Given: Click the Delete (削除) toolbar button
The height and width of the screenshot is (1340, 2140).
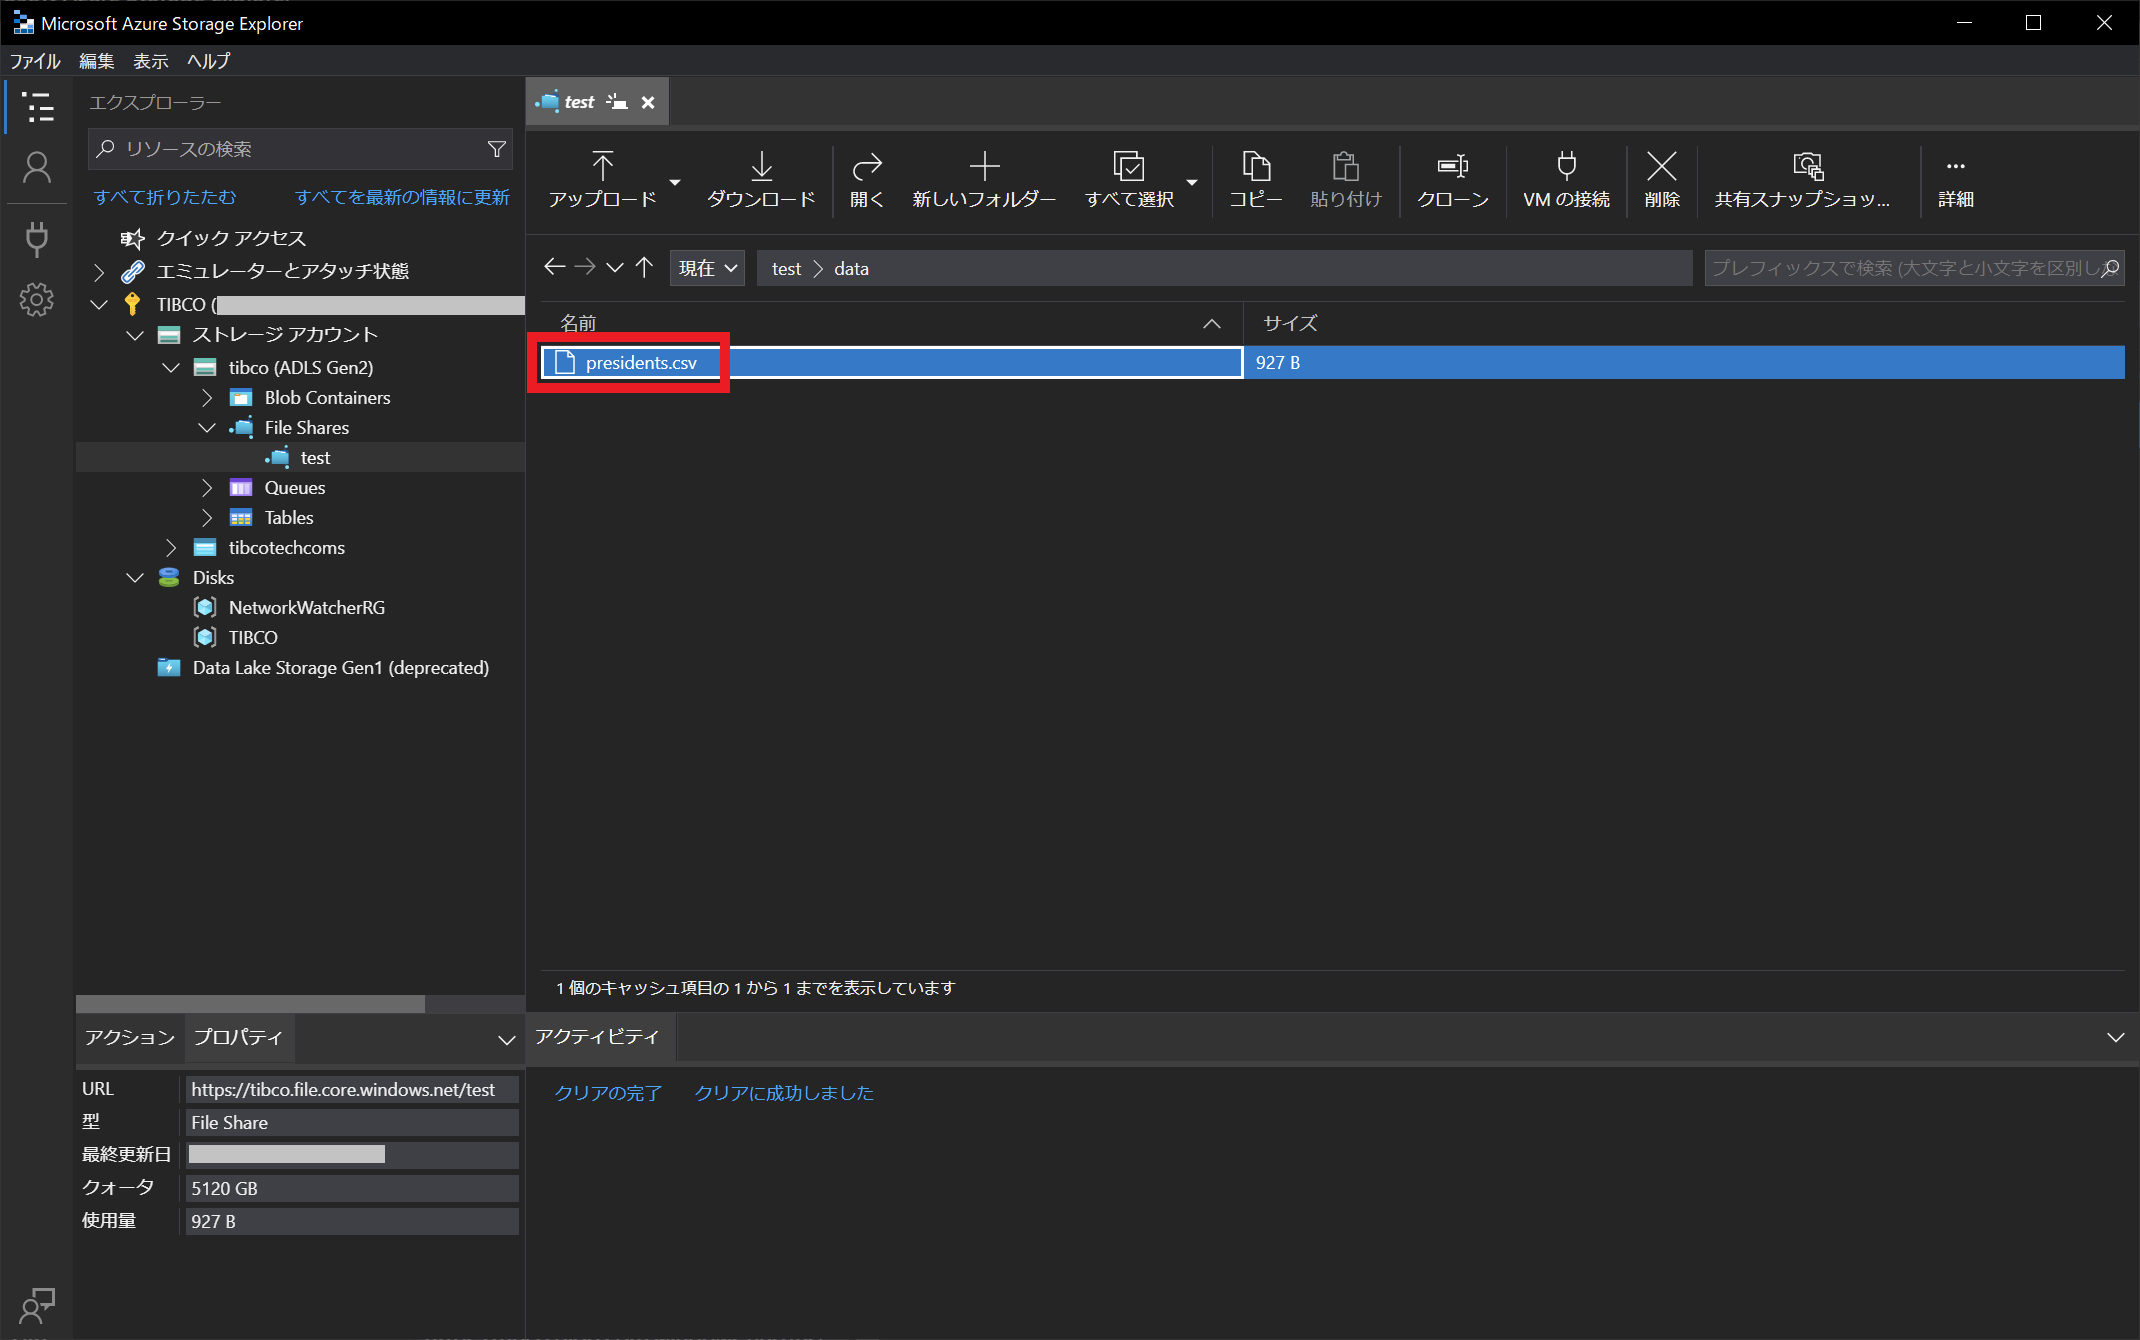Looking at the screenshot, I should tap(1662, 180).
